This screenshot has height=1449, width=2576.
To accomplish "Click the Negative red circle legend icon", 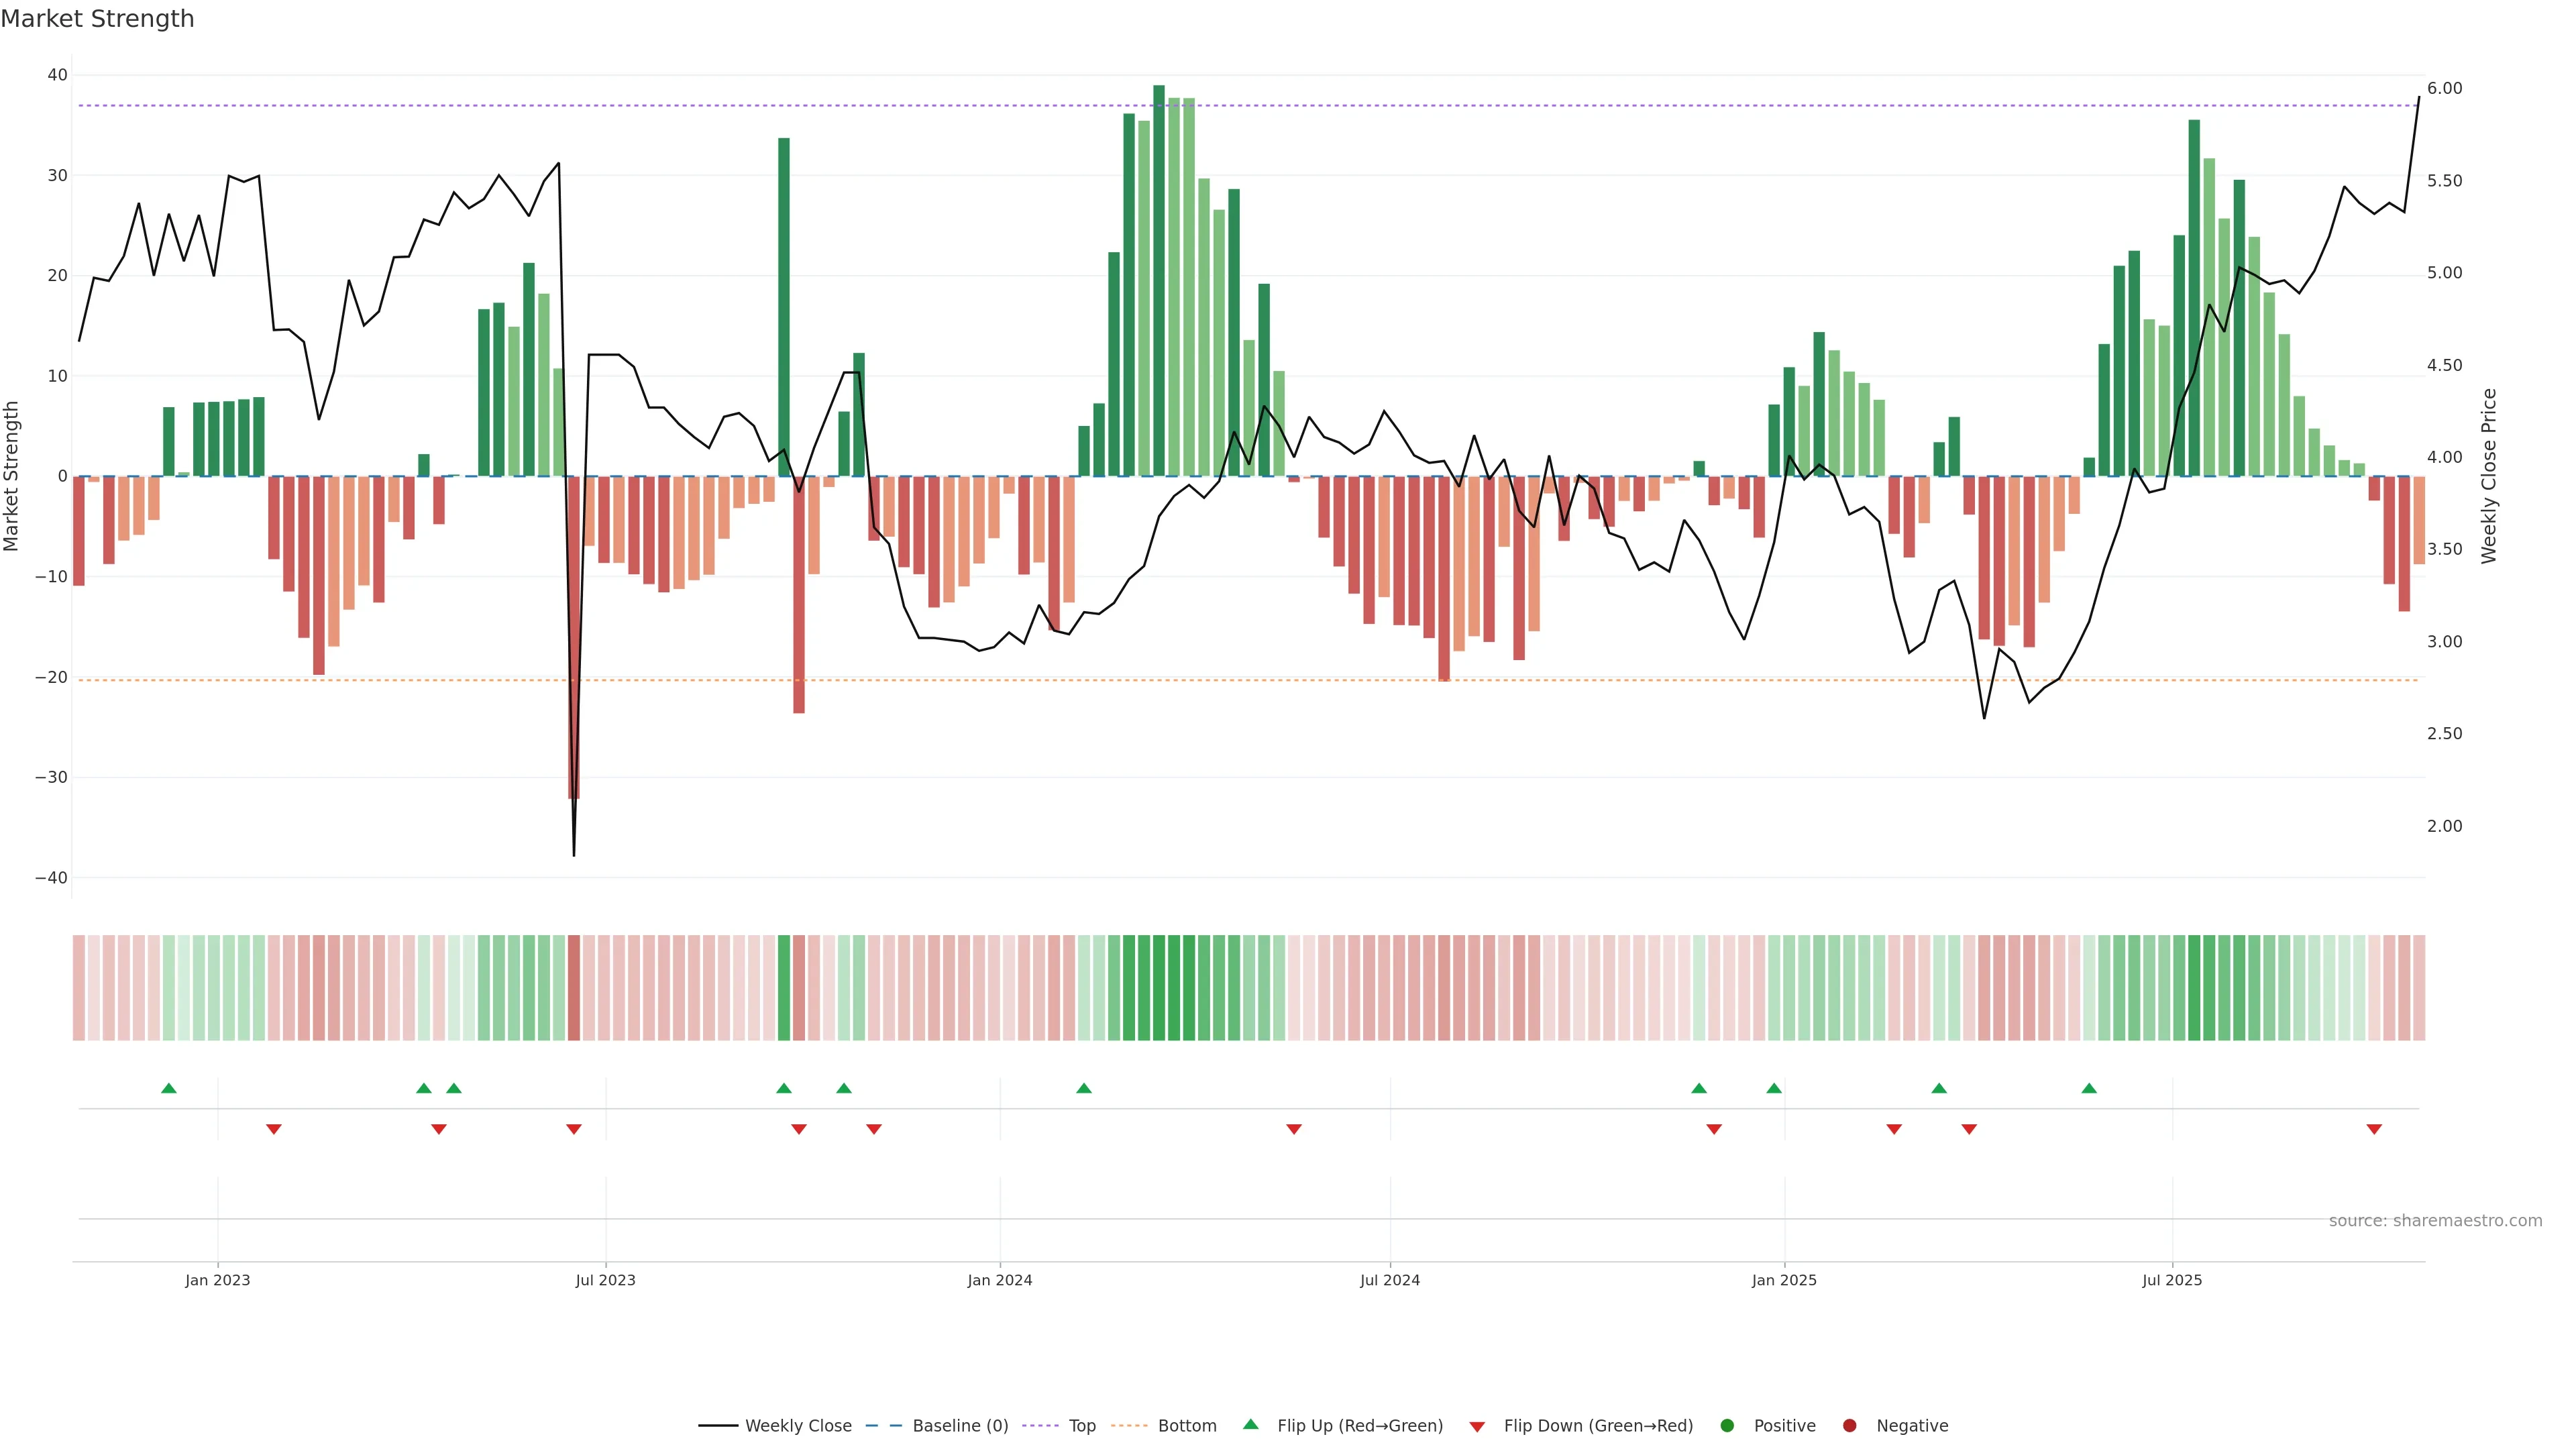I will coord(1849,1426).
